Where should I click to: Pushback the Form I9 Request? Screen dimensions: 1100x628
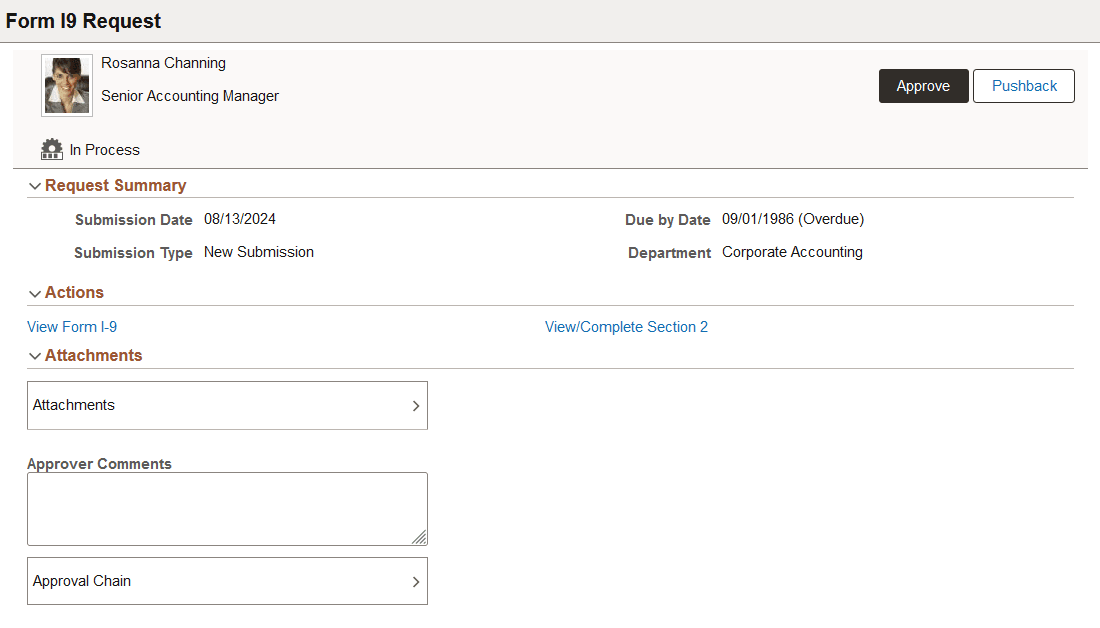pos(1023,86)
